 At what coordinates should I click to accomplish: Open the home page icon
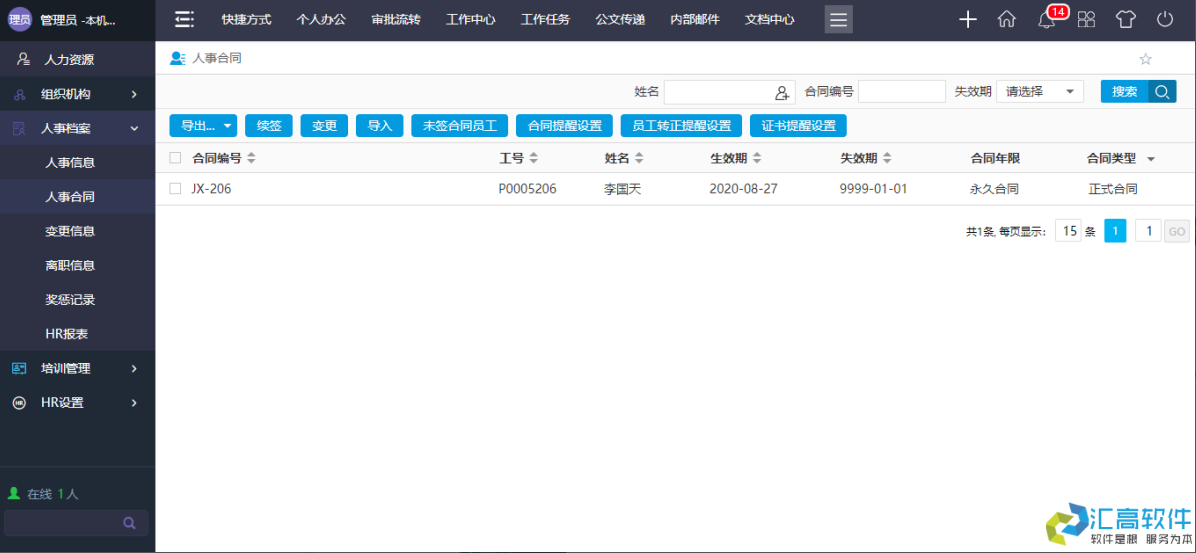point(1007,20)
